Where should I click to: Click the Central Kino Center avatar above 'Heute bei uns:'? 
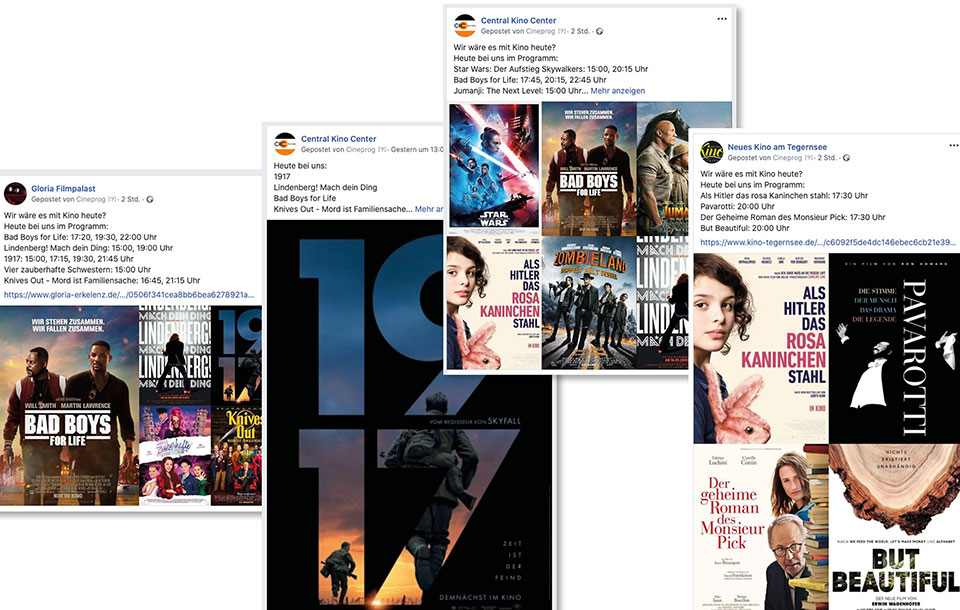tap(285, 144)
